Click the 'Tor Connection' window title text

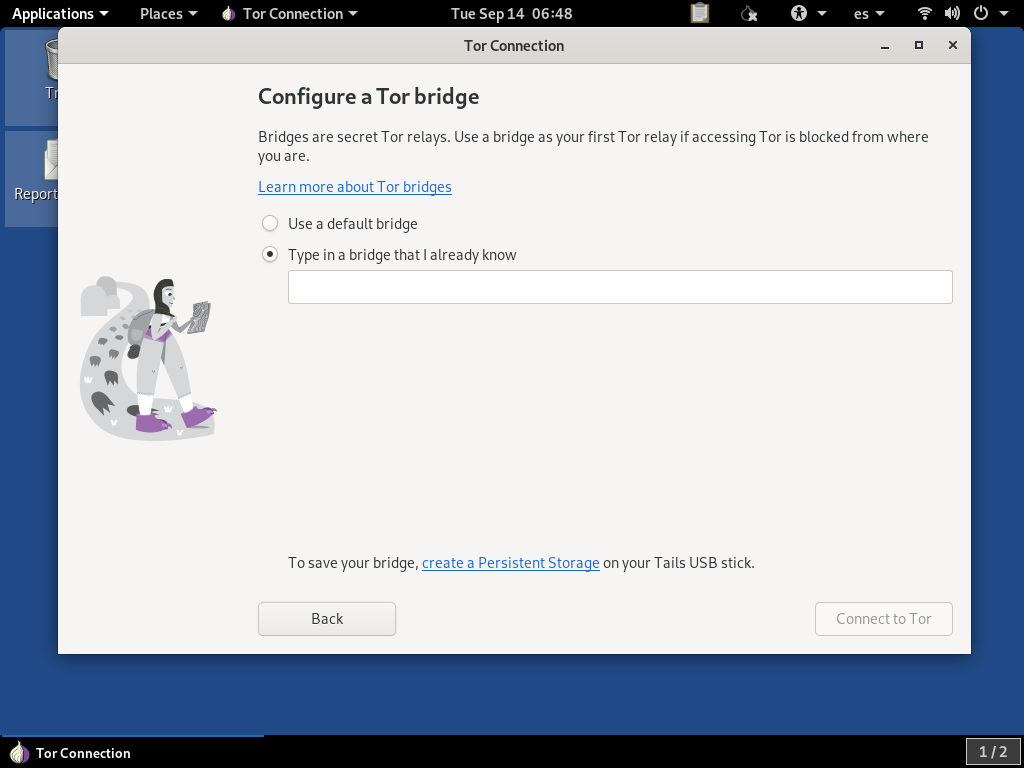click(514, 46)
